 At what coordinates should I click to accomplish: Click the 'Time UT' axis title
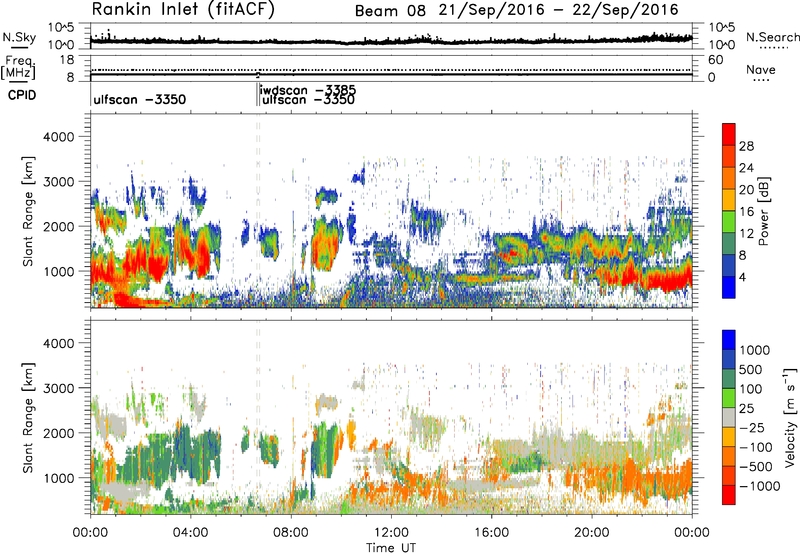point(391,548)
